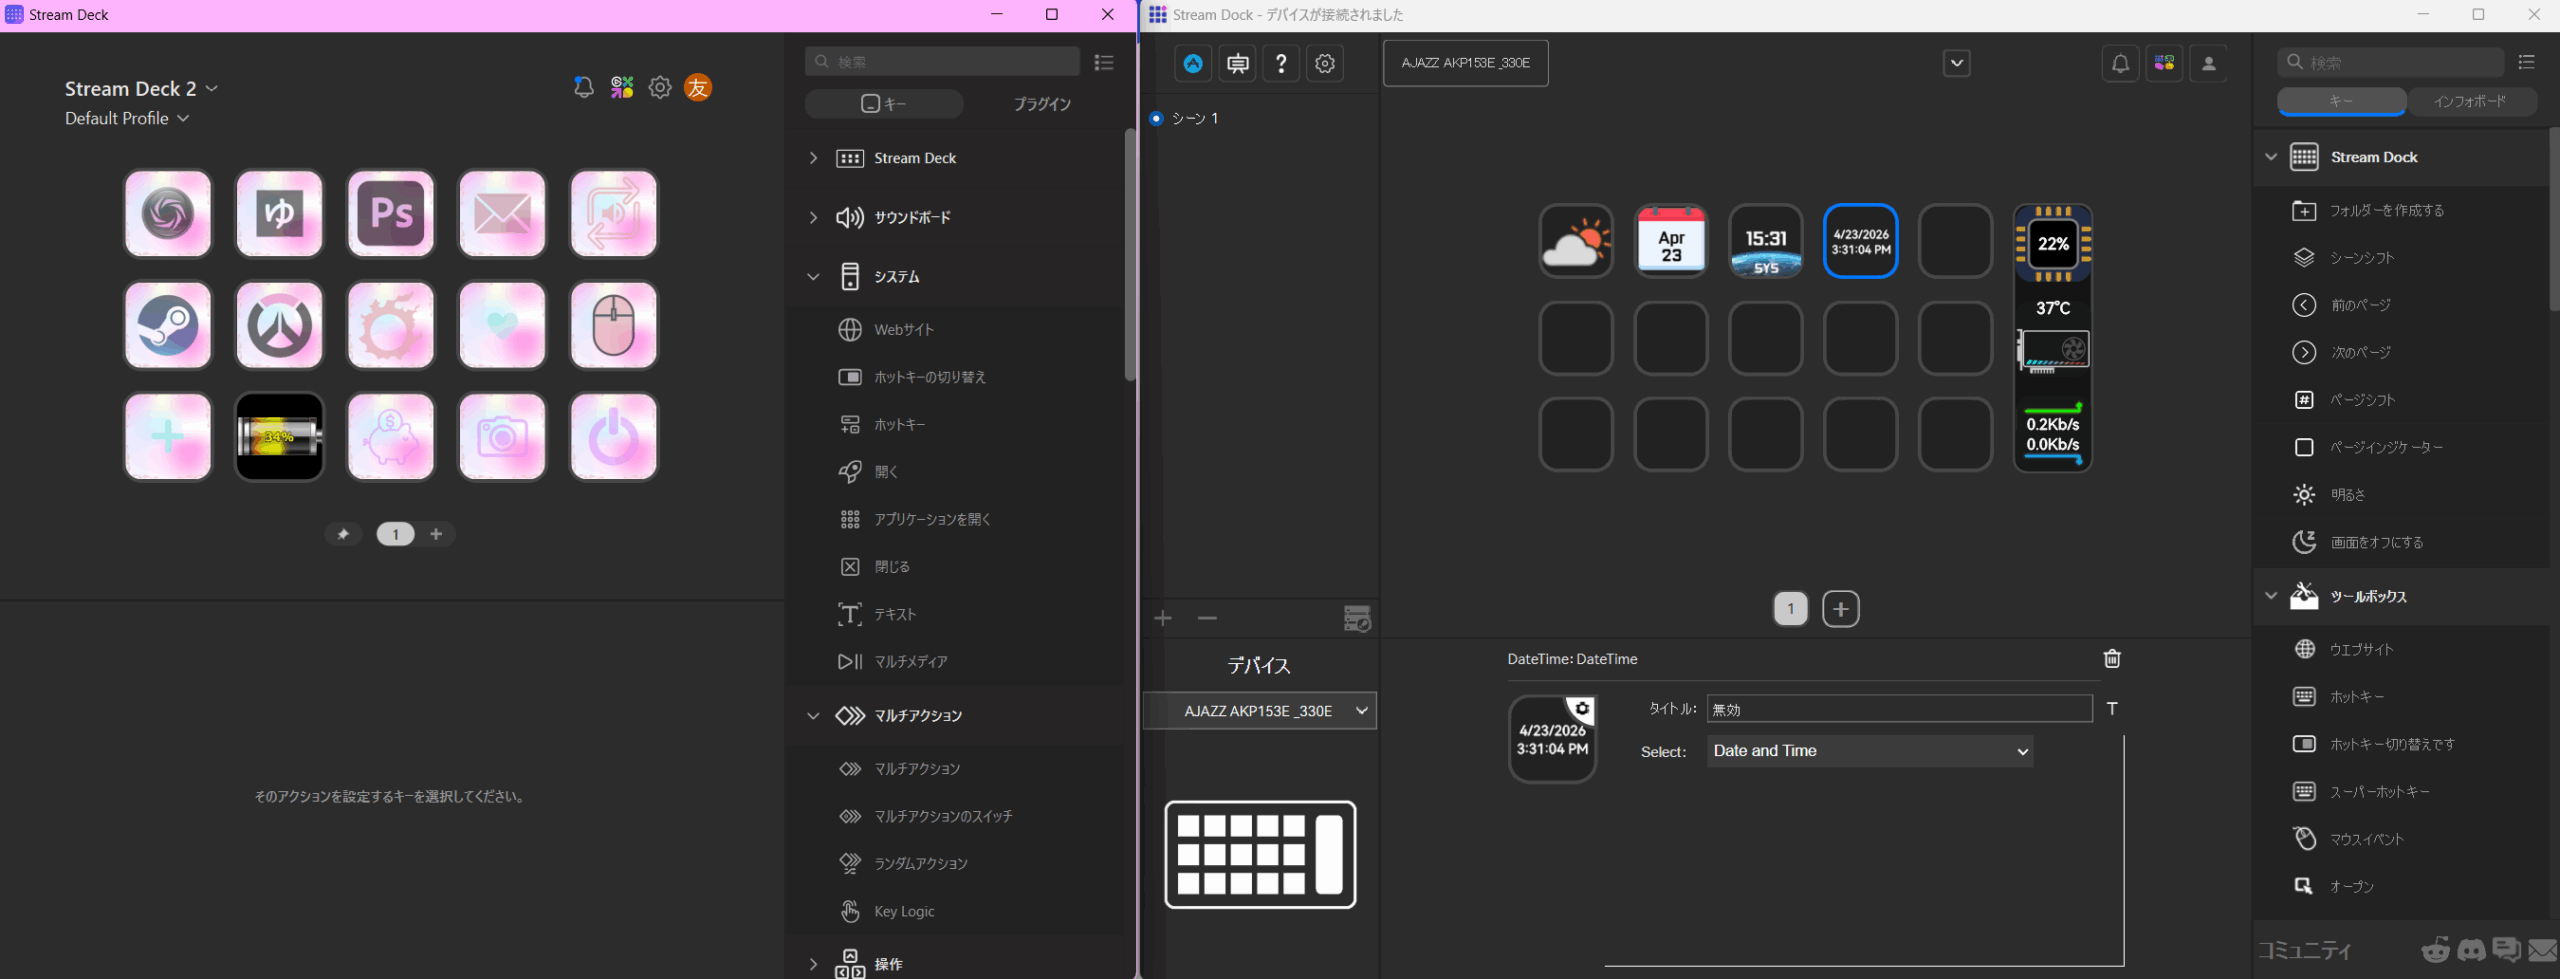Click the Photoshop key on Stream Deck
This screenshot has width=2560, height=979.
point(391,214)
